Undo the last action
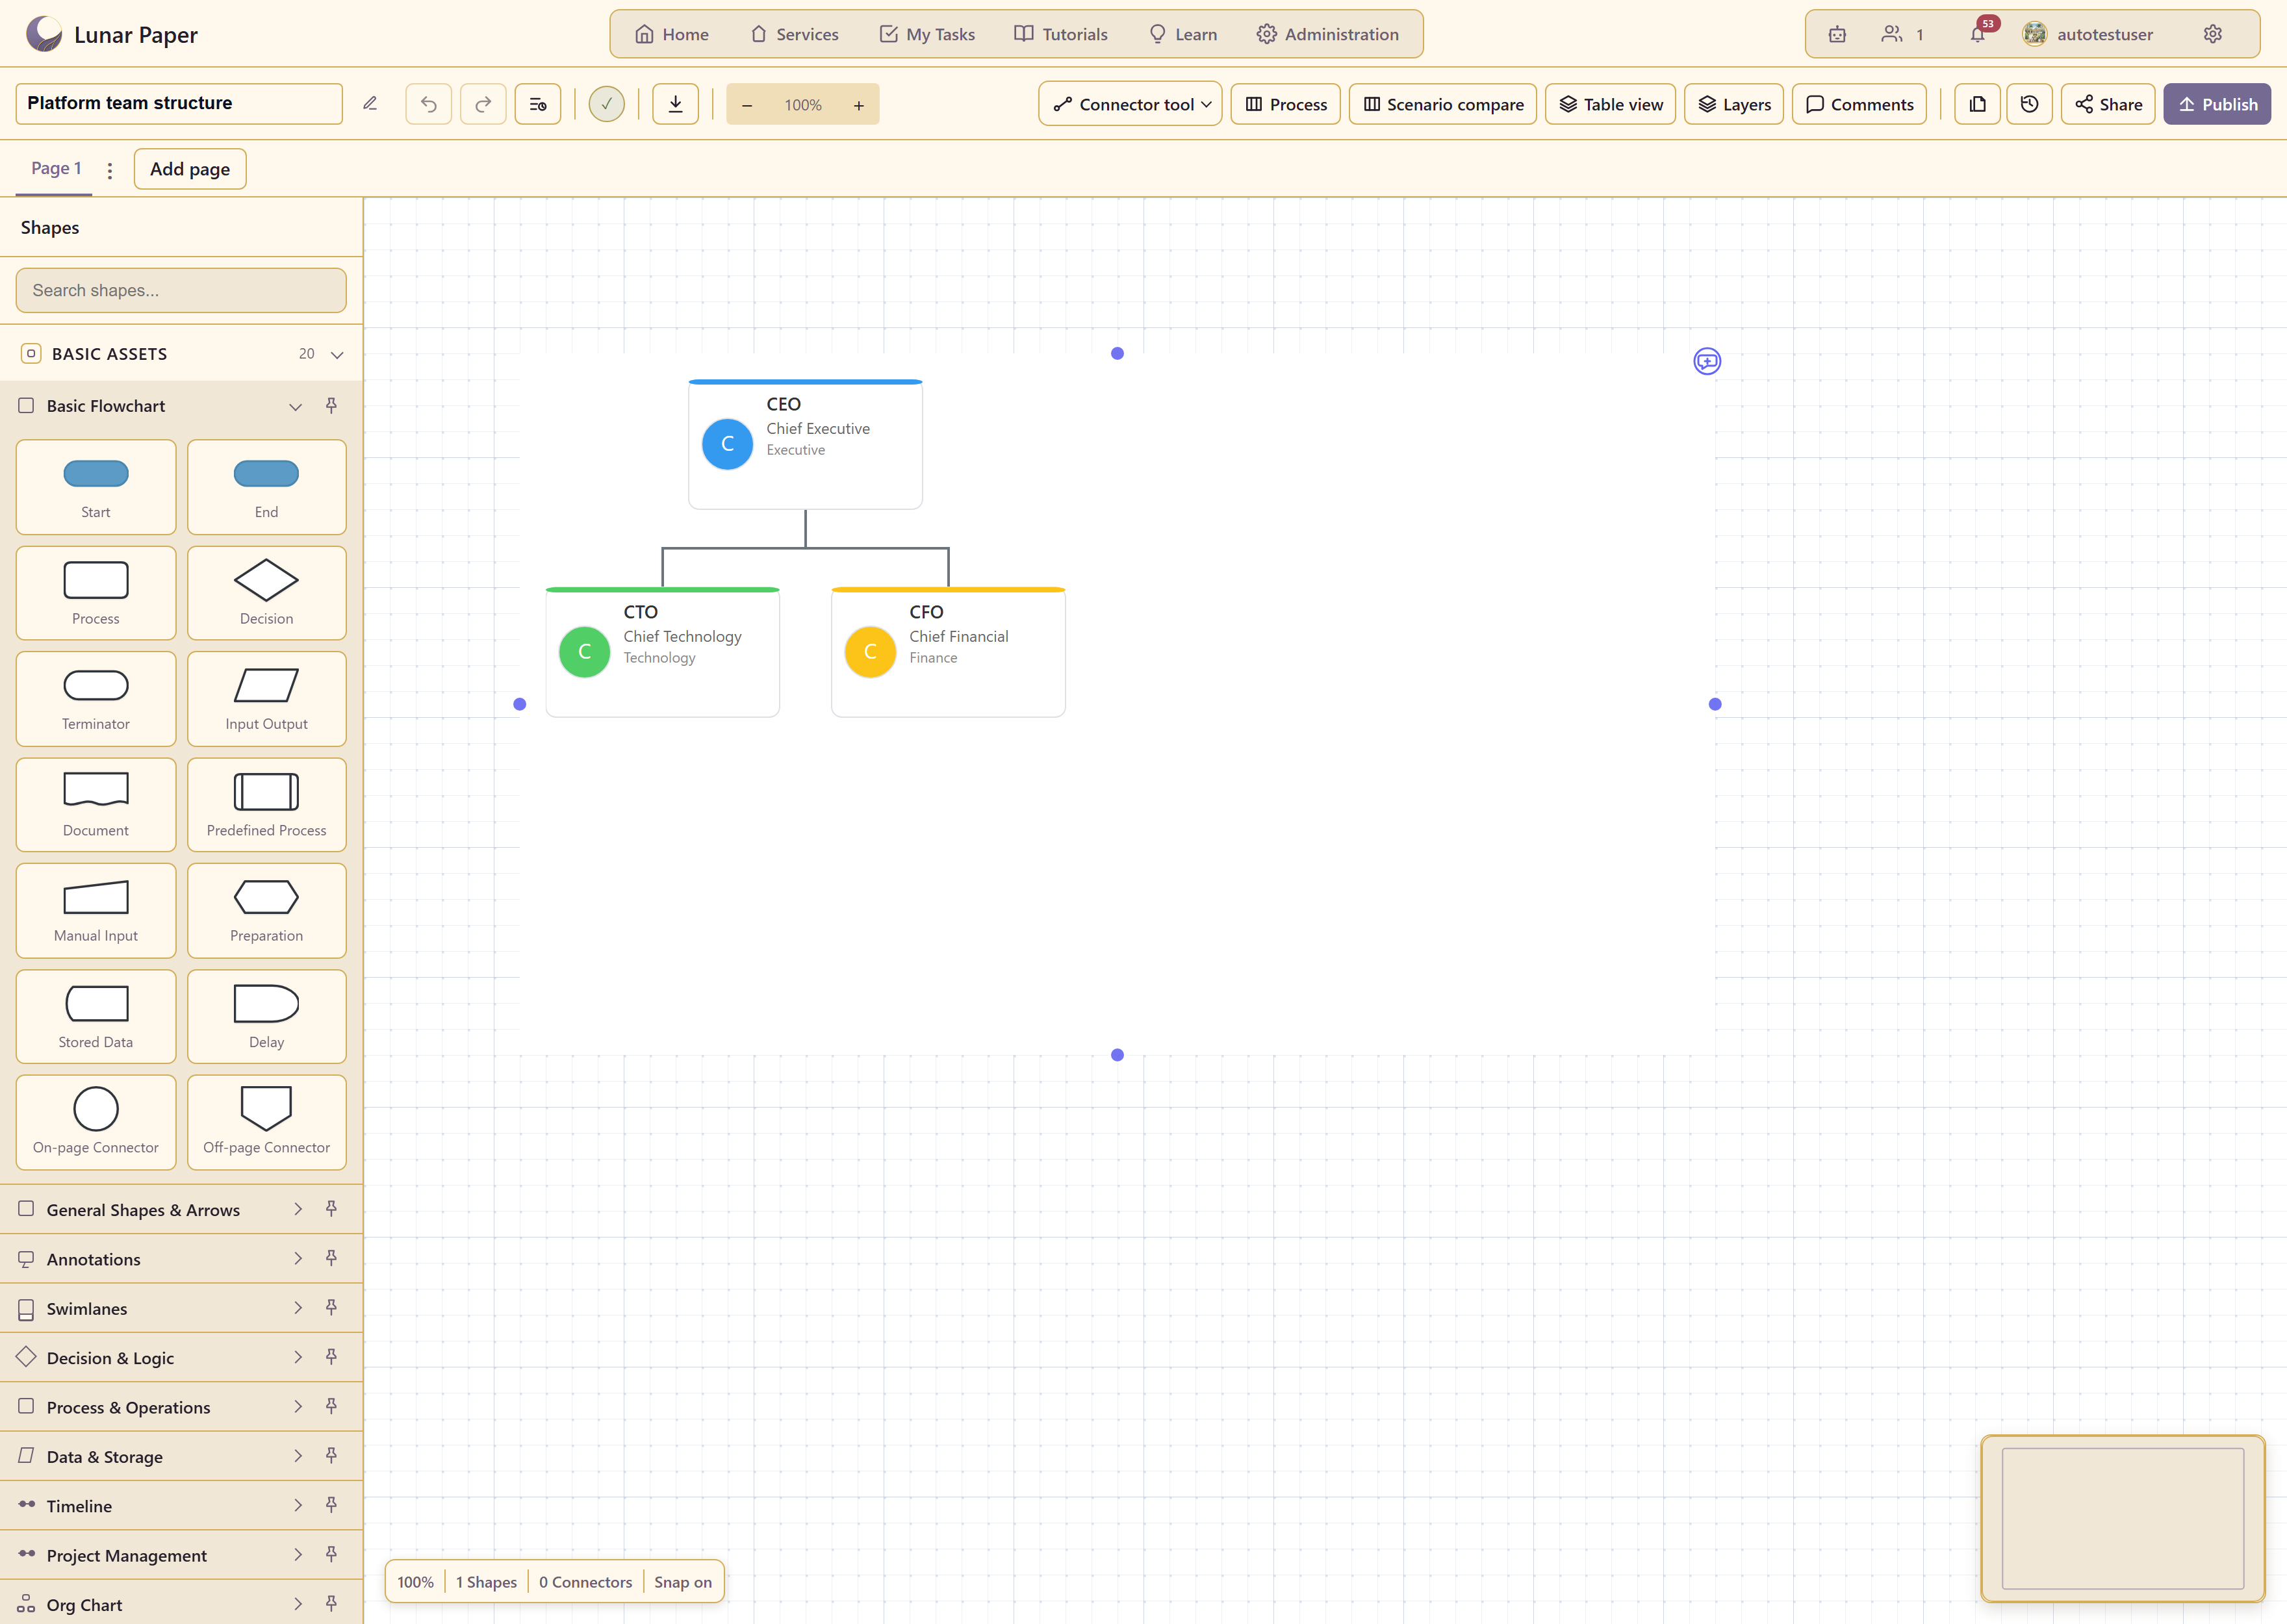Viewport: 2287px width, 1624px height. click(429, 104)
